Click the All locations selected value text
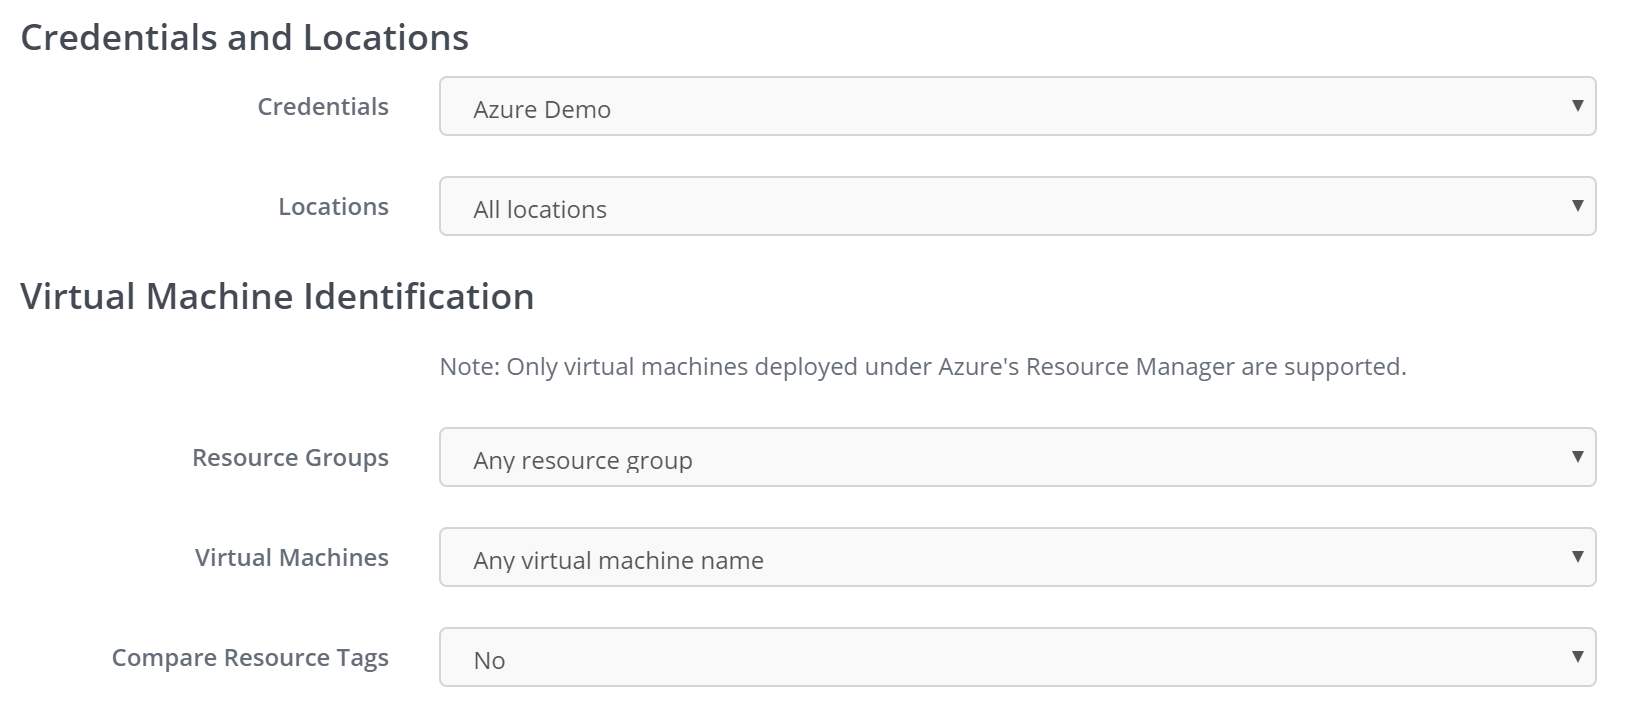 (540, 210)
